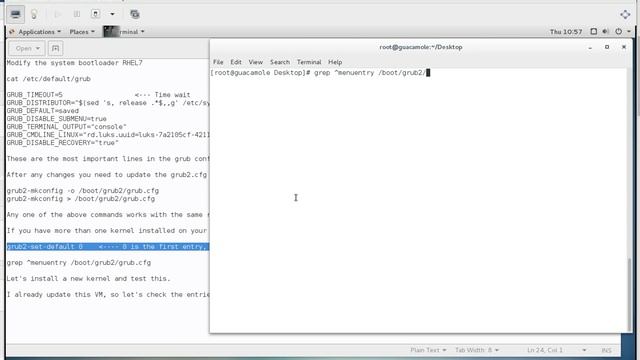
Task: Open the terminal Edit menu
Action: pos(236,62)
